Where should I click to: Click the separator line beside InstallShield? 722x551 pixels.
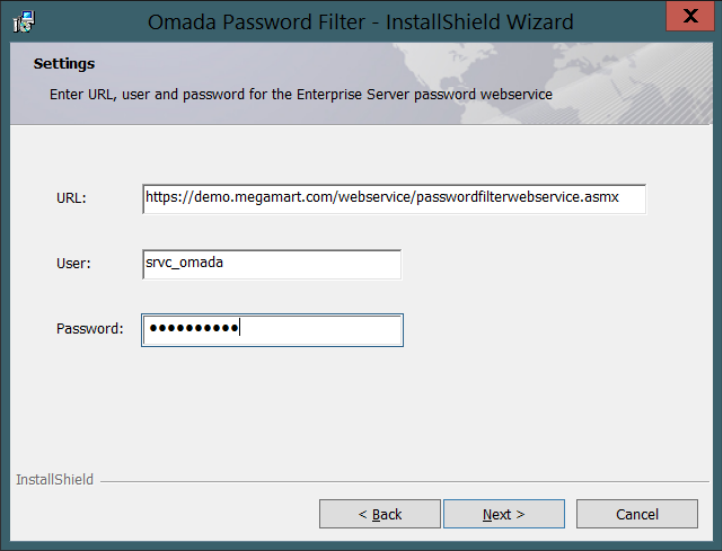coord(404,481)
